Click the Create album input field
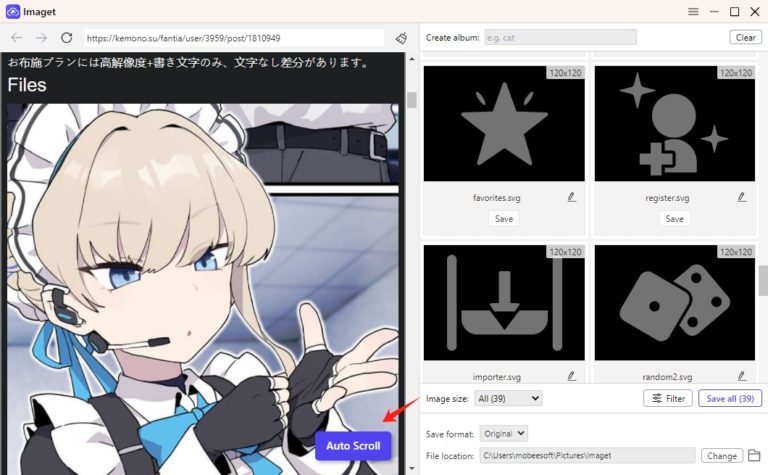This screenshot has width=768, height=475. pyautogui.click(x=560, y=38)
